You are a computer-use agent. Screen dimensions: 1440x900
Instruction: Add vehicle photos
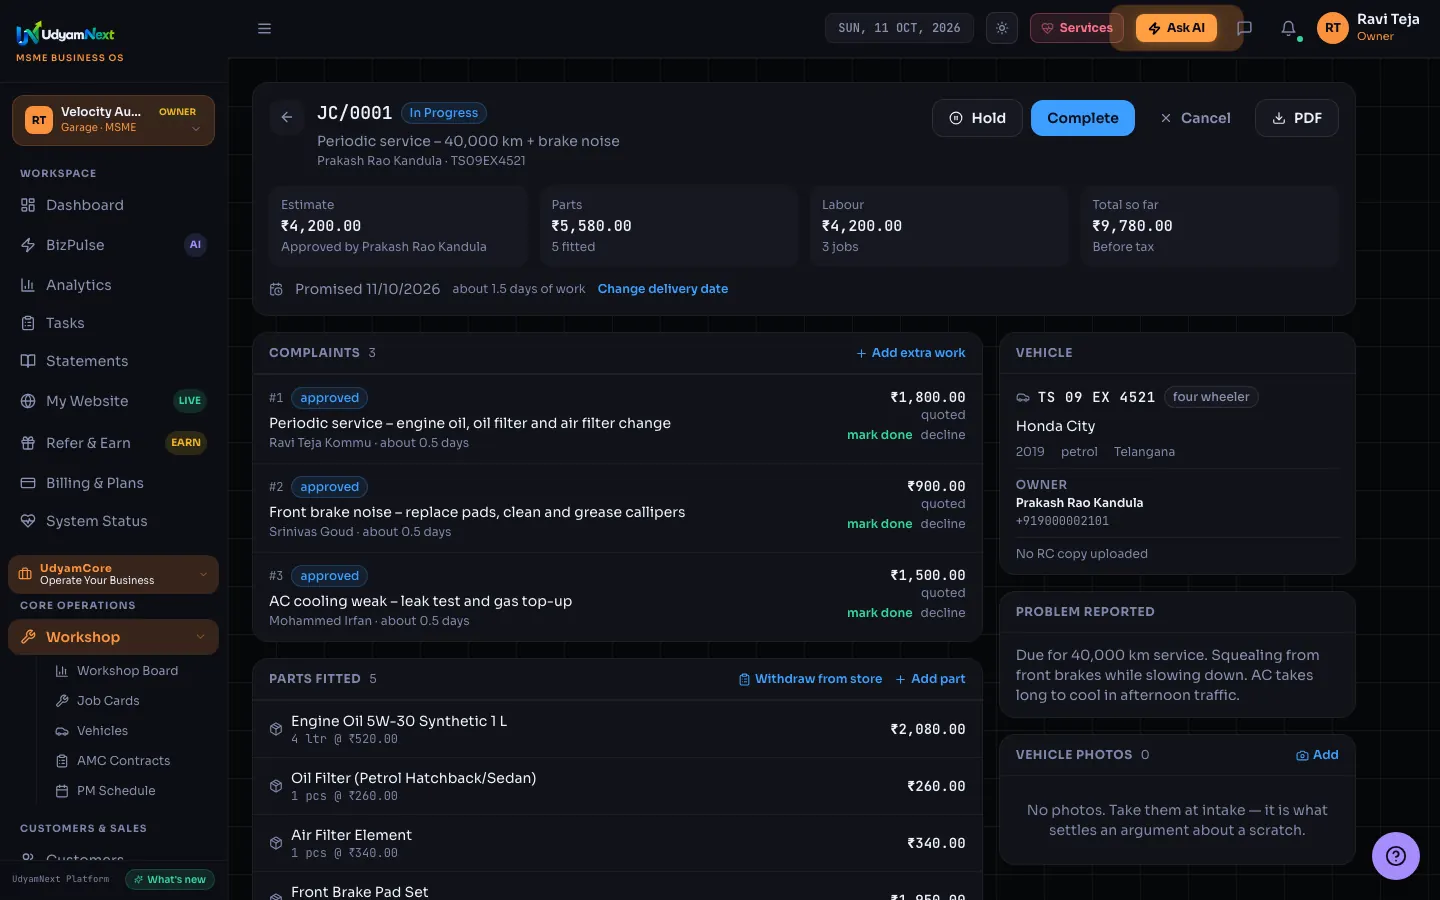point(1317,755)
